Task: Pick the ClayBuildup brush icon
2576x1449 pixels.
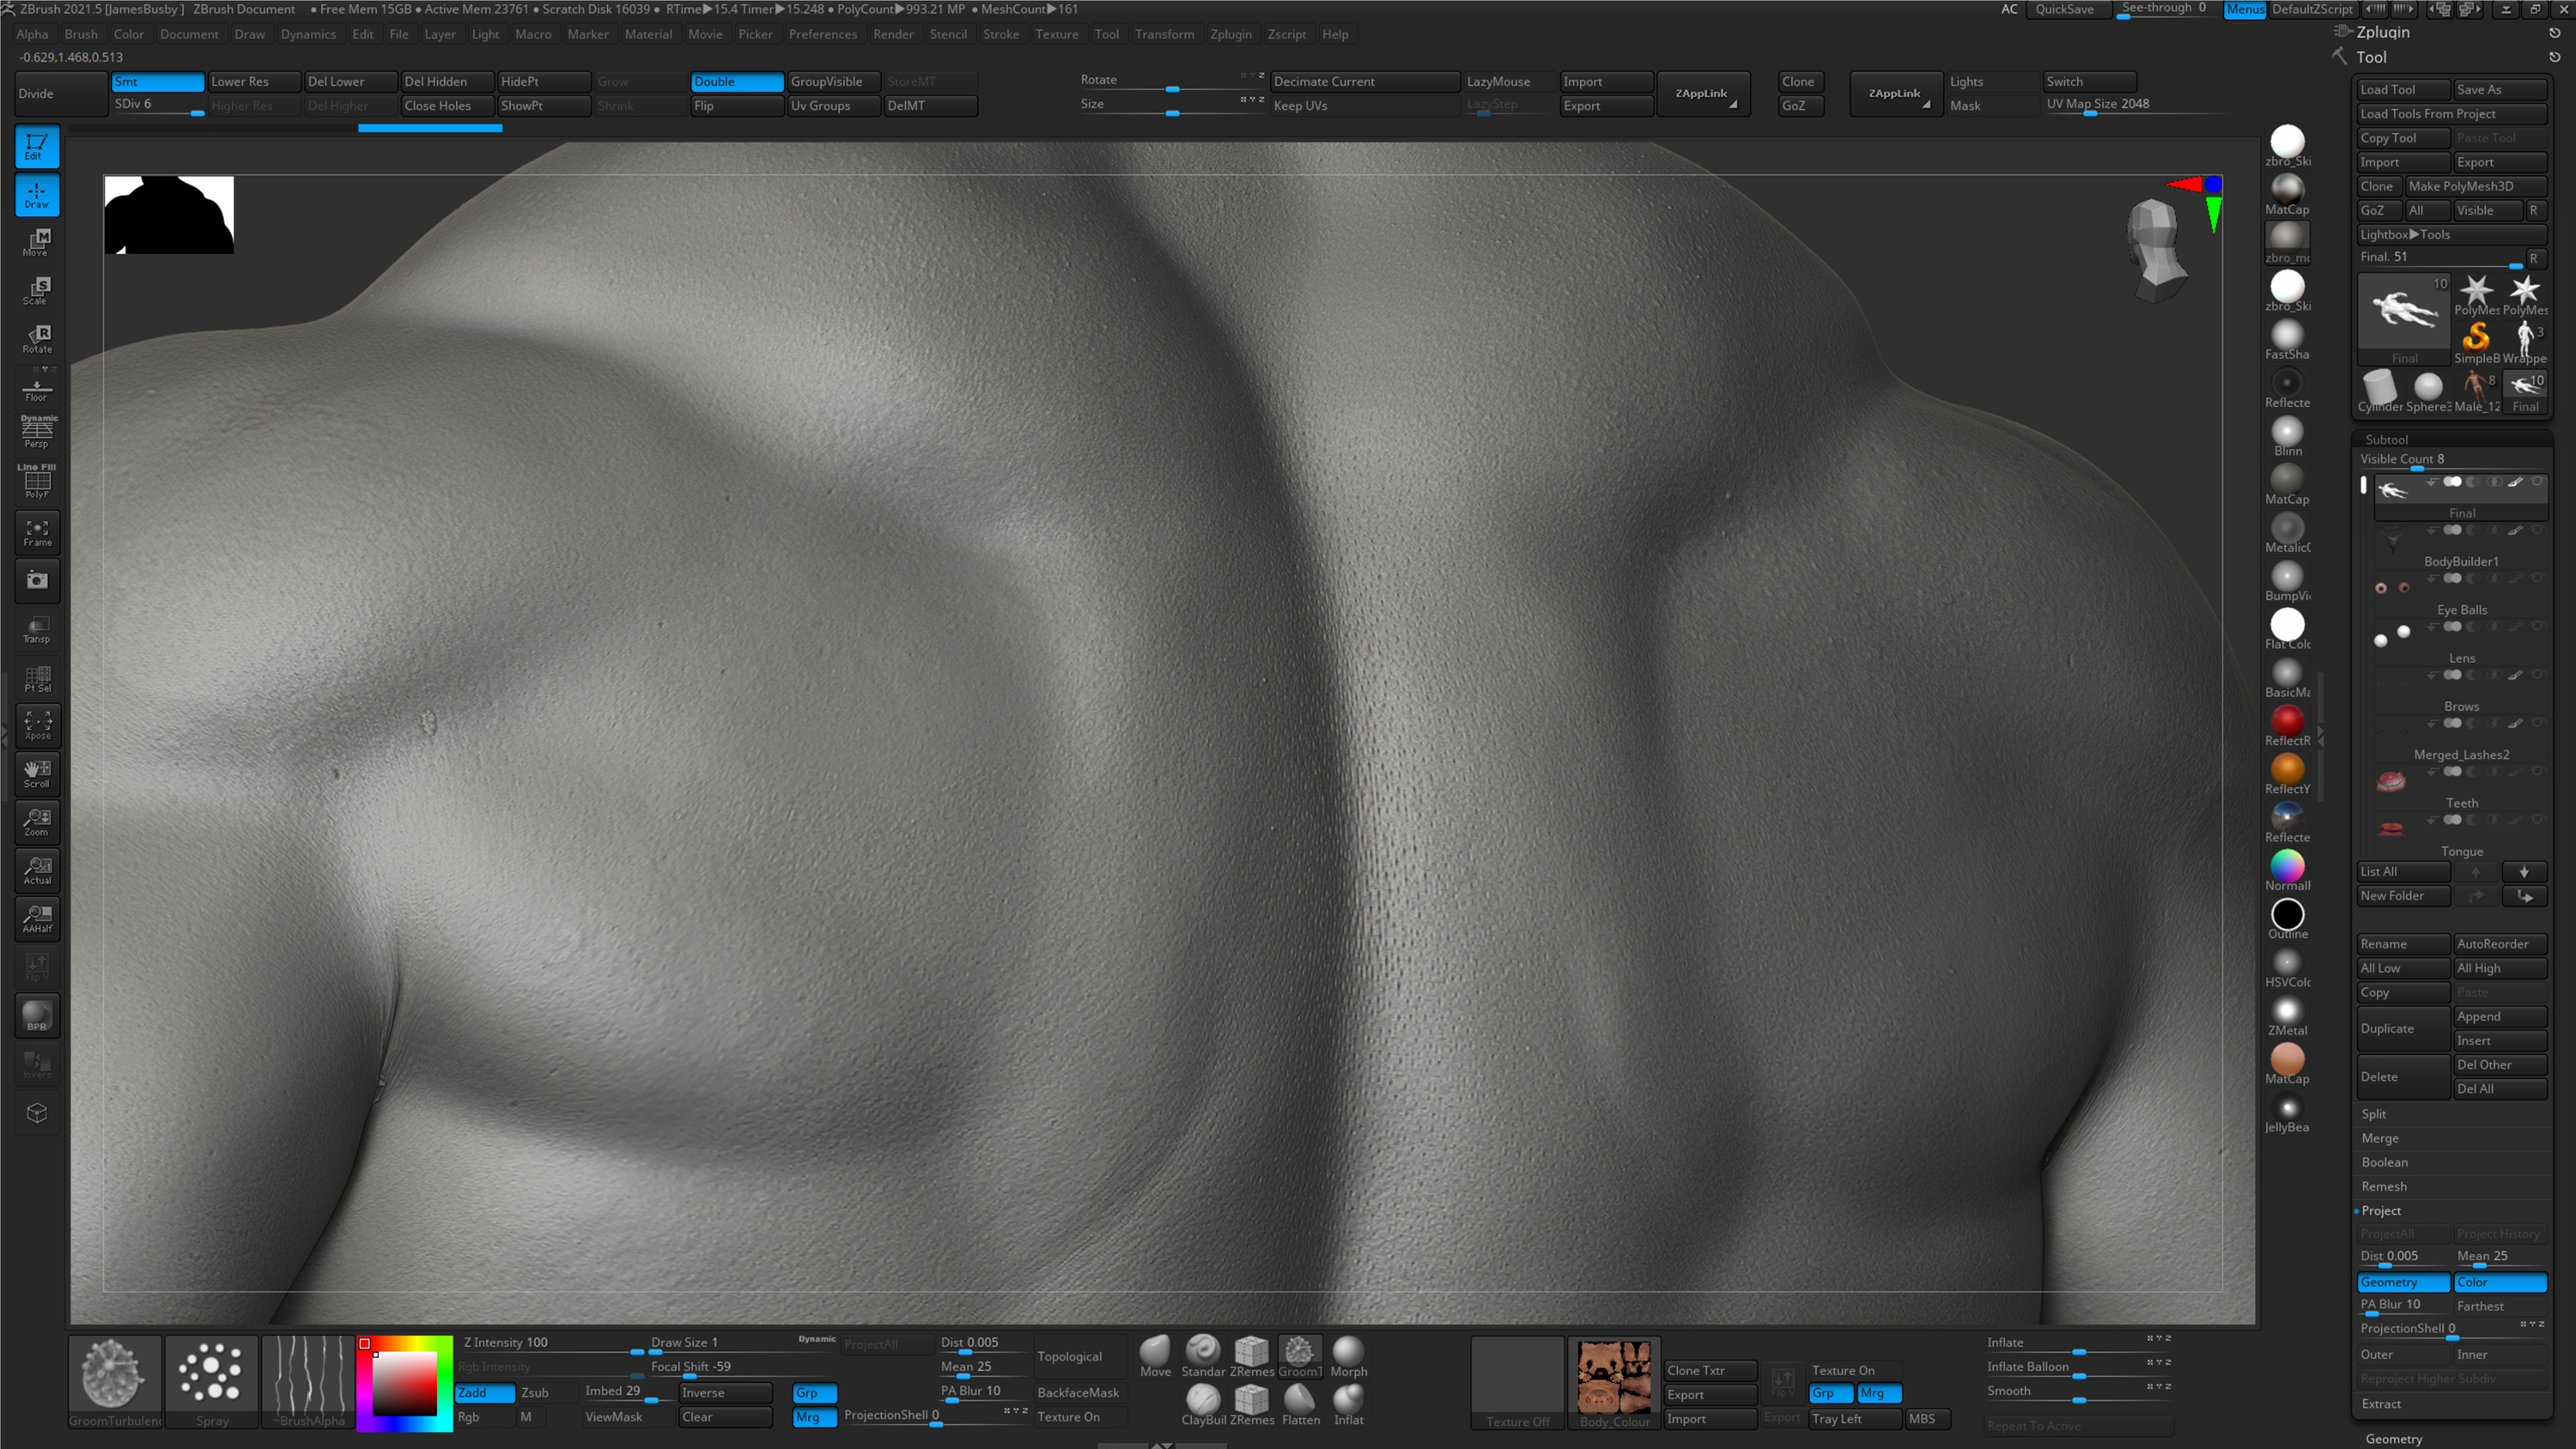Action: tap(1203, 1400)
